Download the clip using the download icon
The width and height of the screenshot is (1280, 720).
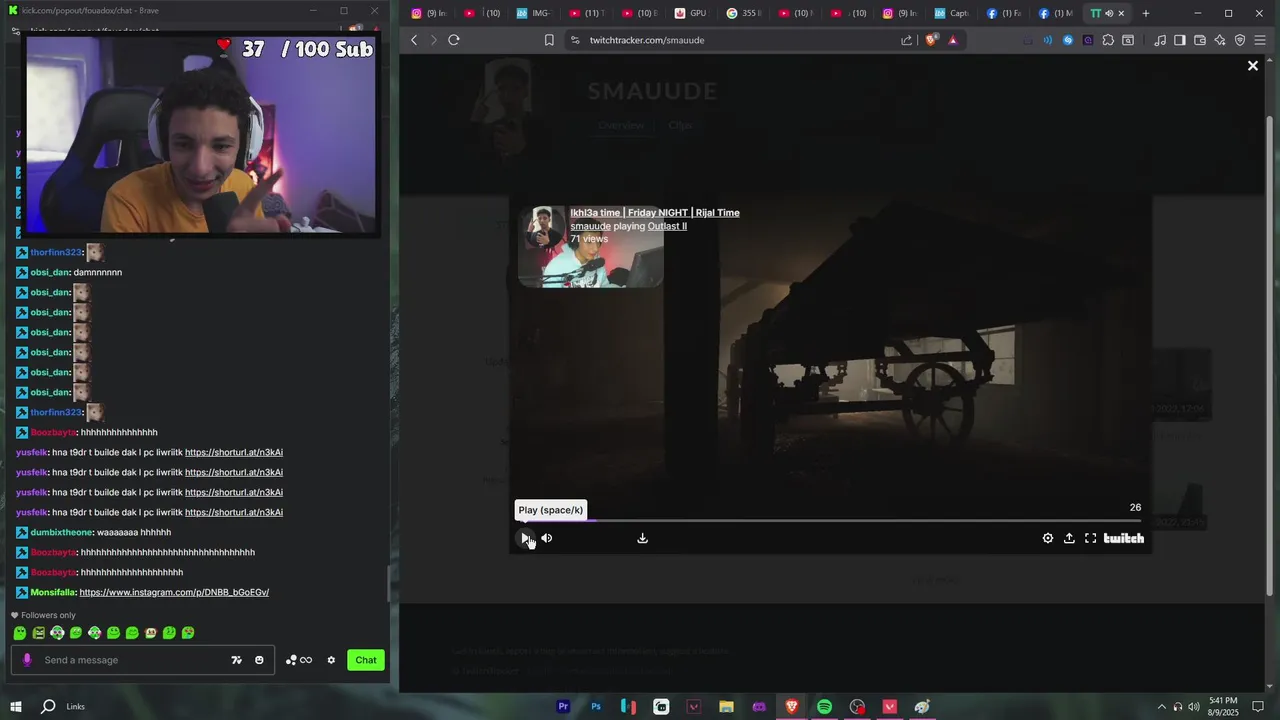[x=642, y=538]
